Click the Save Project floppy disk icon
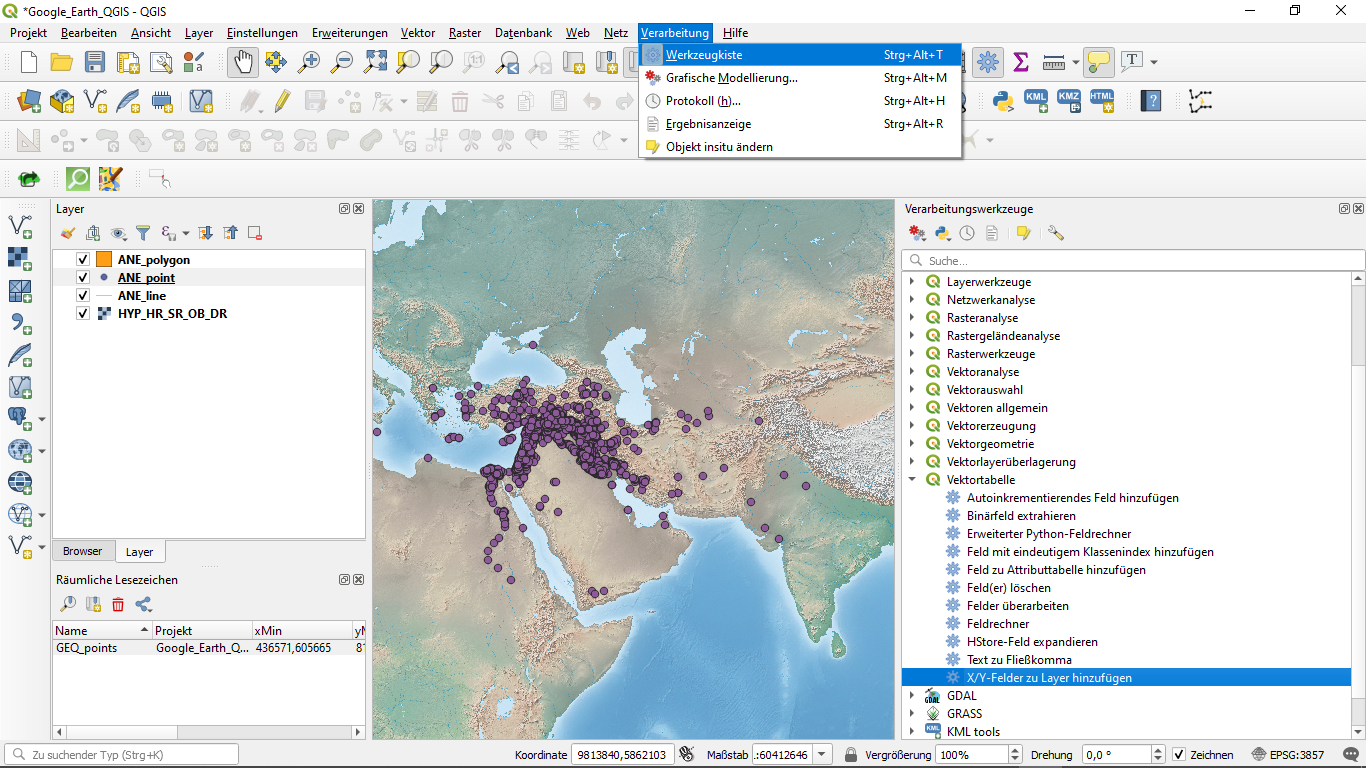 (x=95, y=62)
